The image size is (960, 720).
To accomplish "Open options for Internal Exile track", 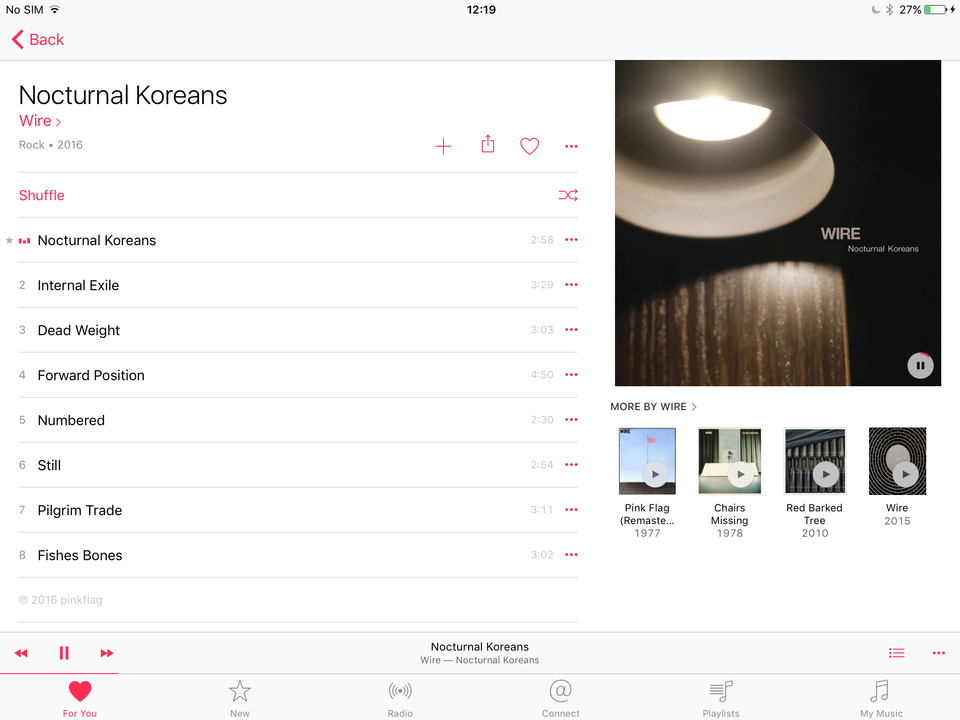I will [x=571, y=285].
